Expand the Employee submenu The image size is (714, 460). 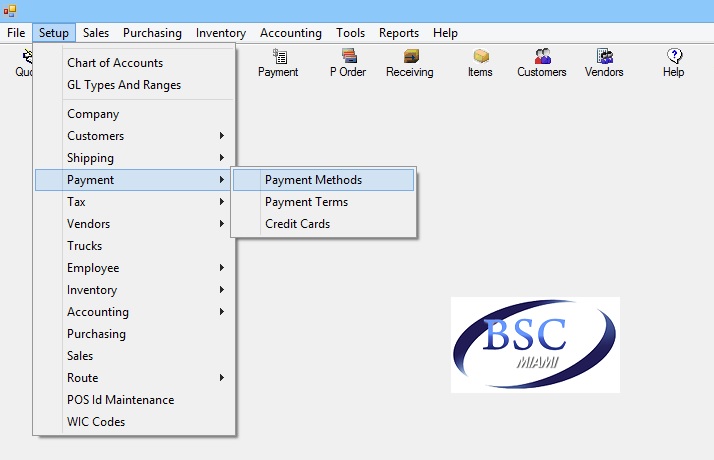point(134,268)
